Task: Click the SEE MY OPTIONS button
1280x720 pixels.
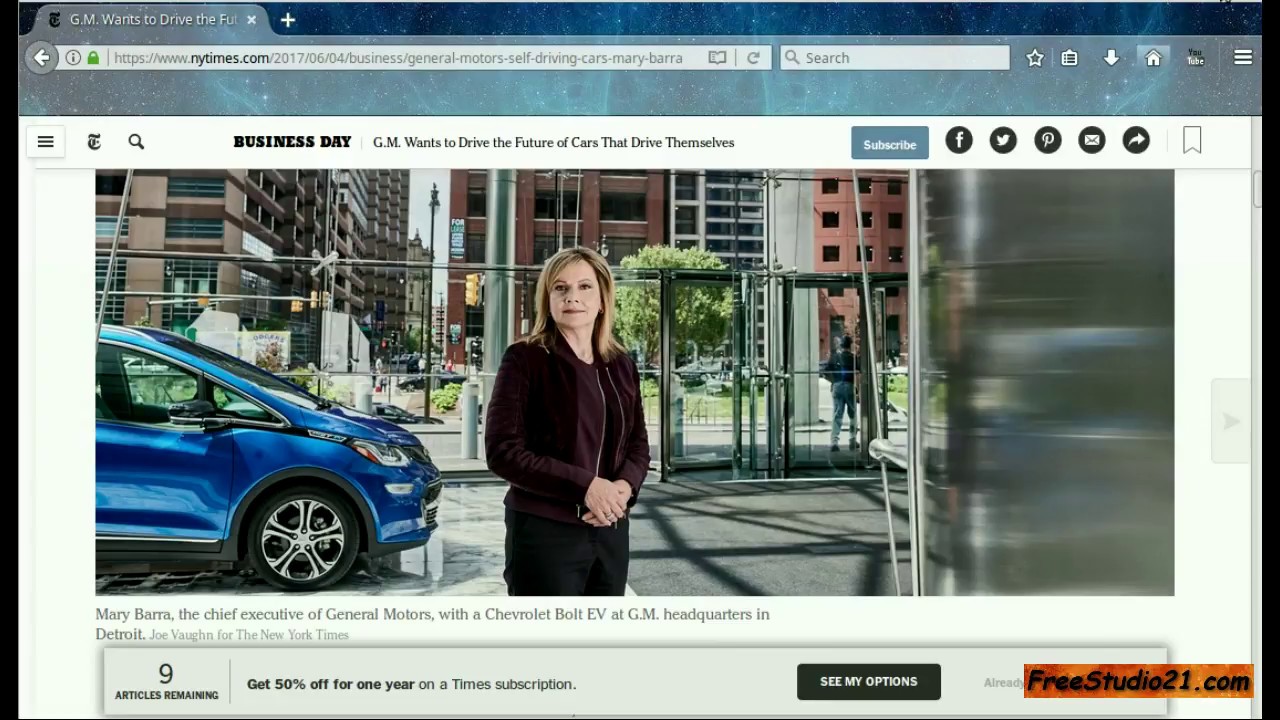Action: (x=869, y=682)
